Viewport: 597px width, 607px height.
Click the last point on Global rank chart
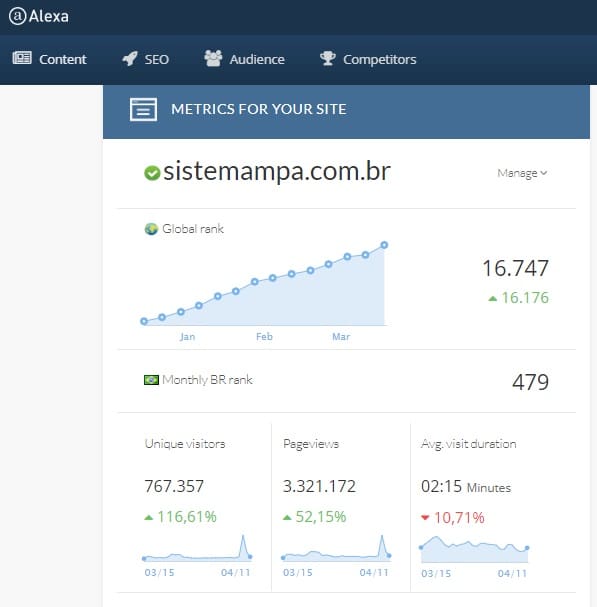(x=384, y=245)
